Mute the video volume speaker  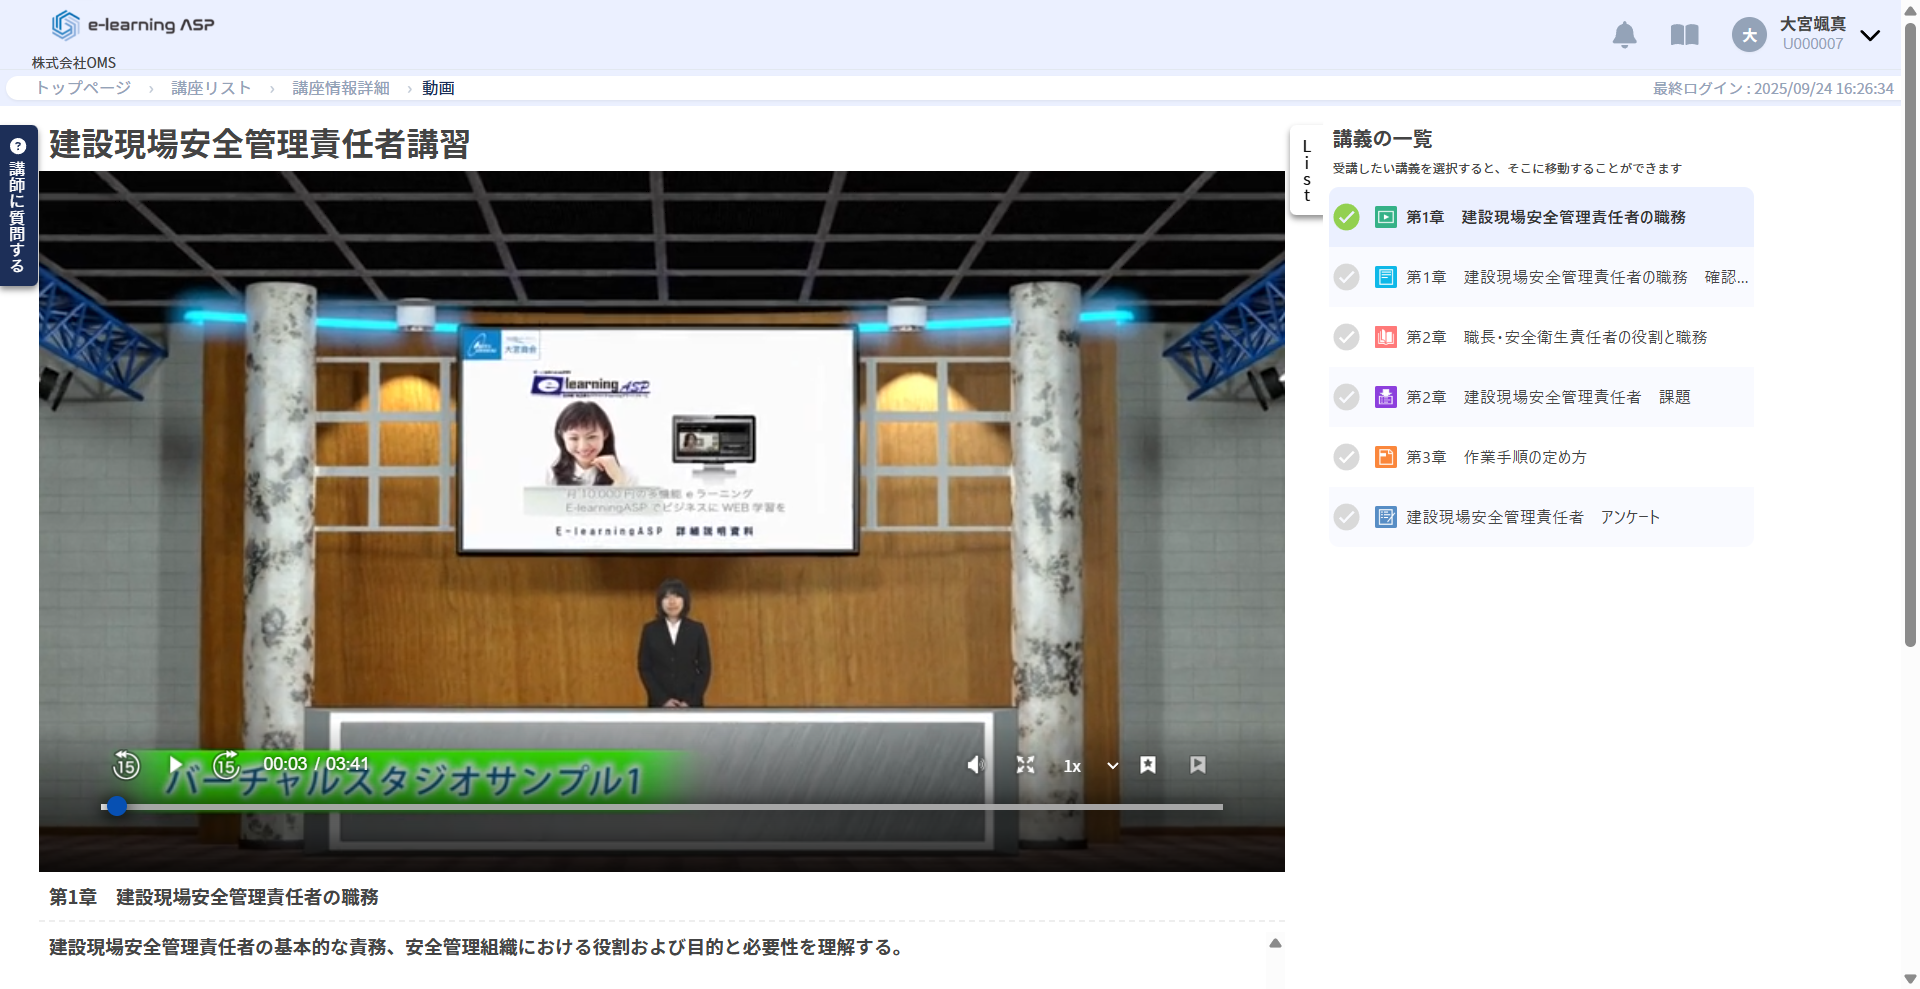click(x=975, y=765)
